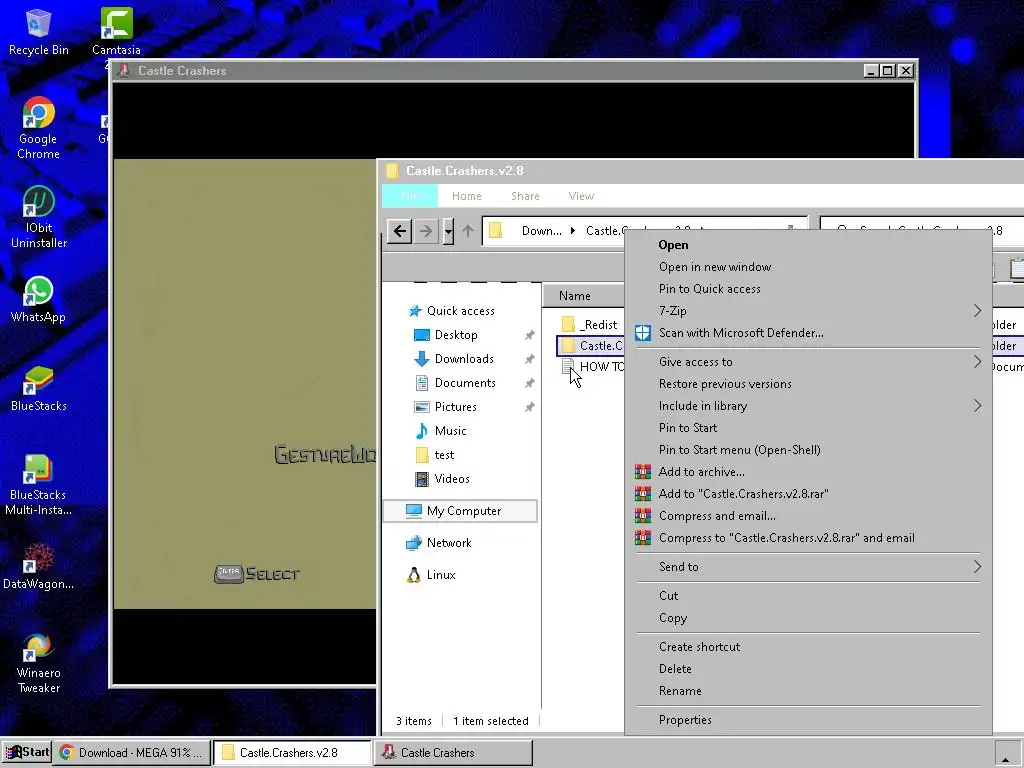Click the Name column header
This screenshot has width=1024, height=768.
pos(575,296)
